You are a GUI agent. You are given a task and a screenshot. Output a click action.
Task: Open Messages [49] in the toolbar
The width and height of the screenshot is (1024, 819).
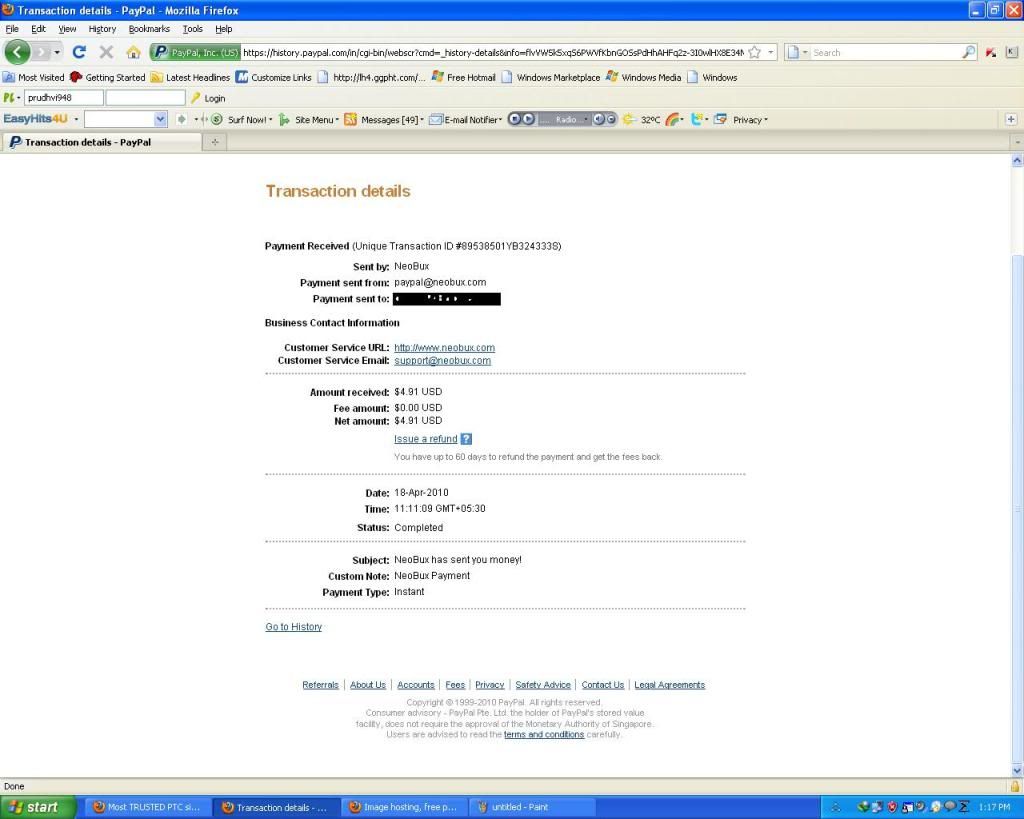(384, 120)
